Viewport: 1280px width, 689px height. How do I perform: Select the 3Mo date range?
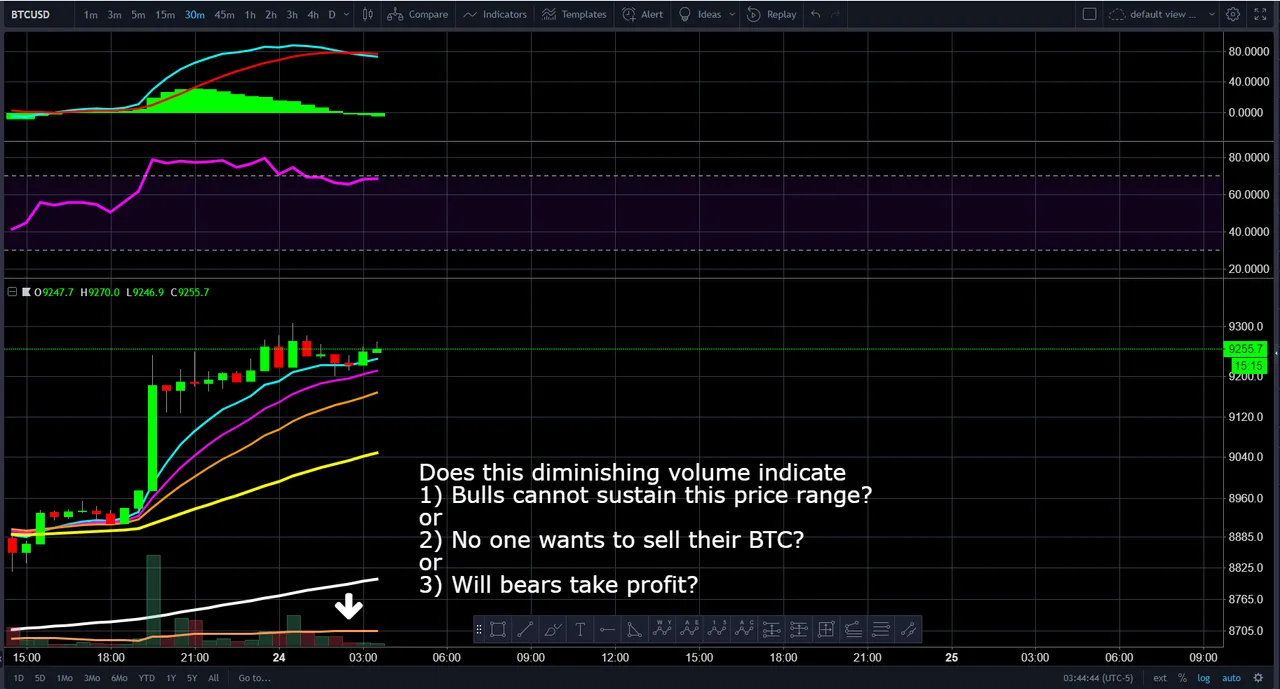tap(91, 678)
